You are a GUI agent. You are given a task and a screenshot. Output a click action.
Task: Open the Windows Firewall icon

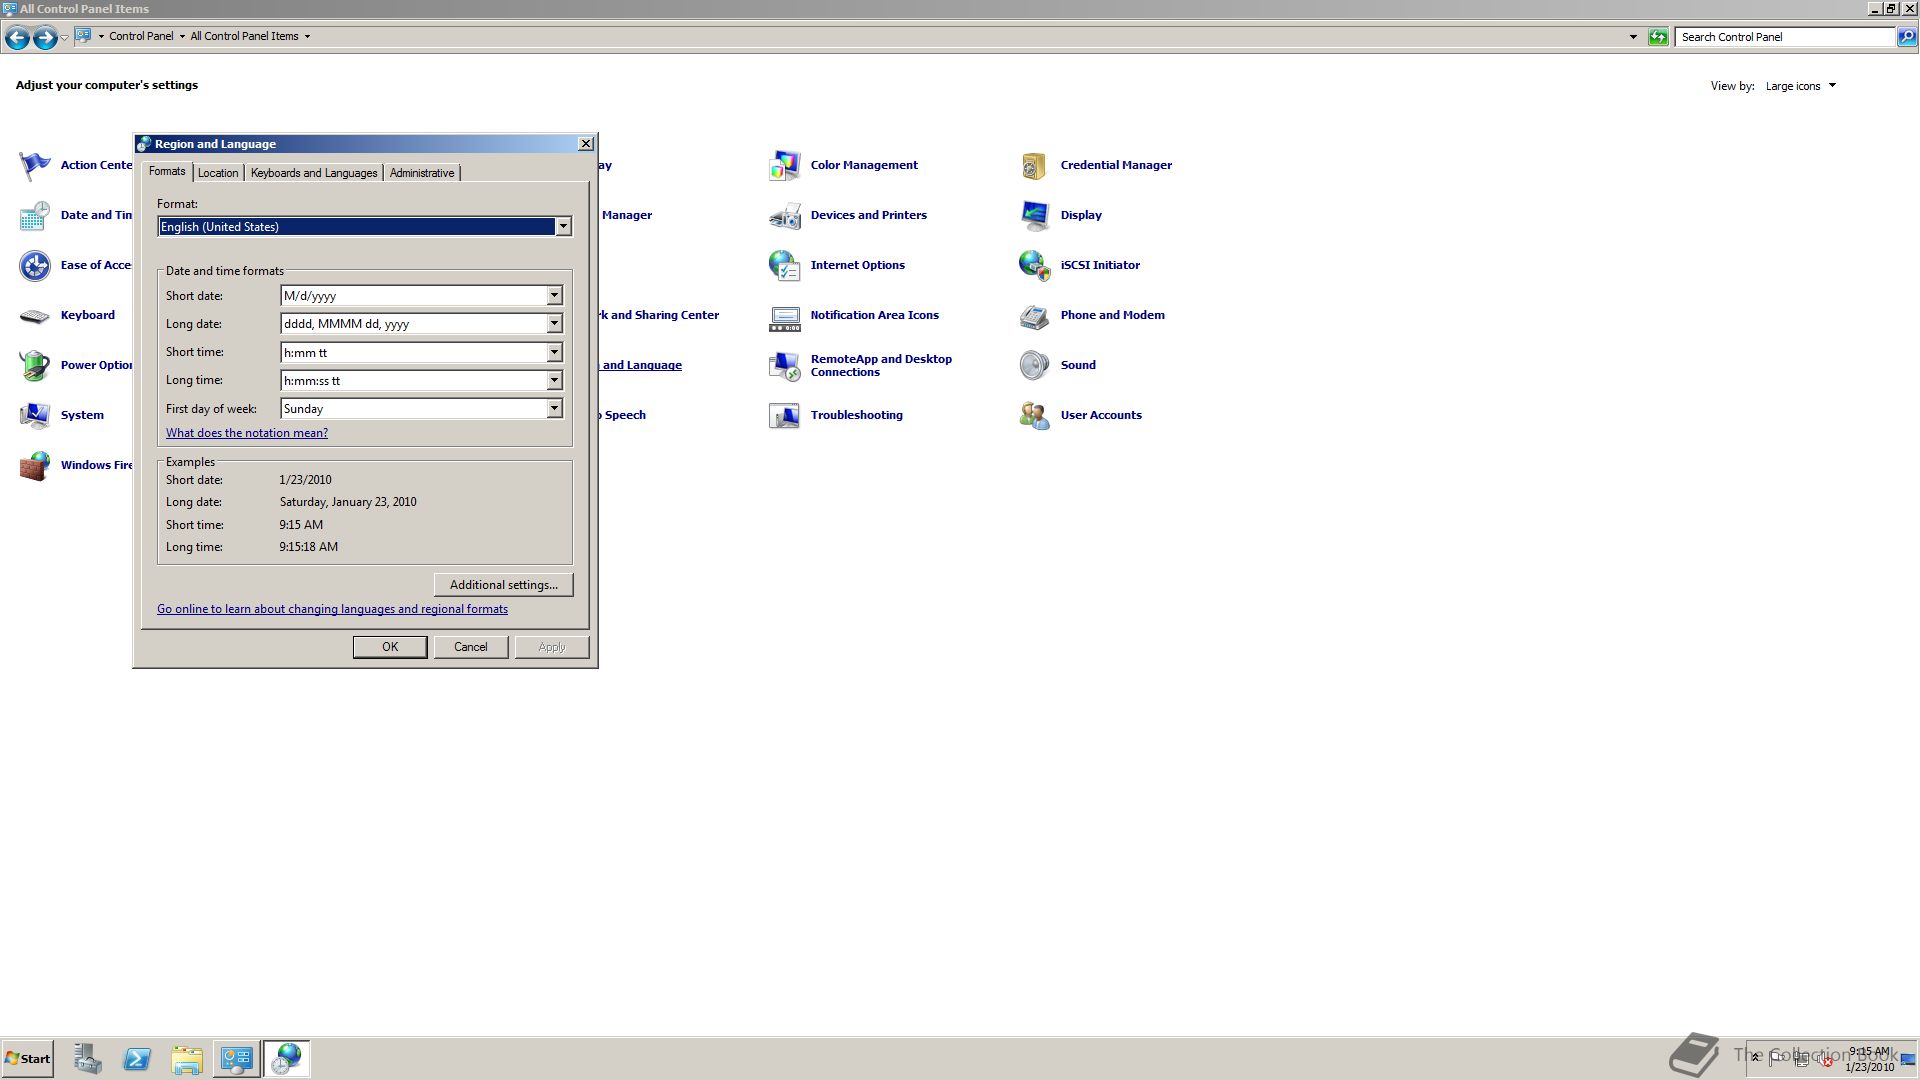pos(35,465)
